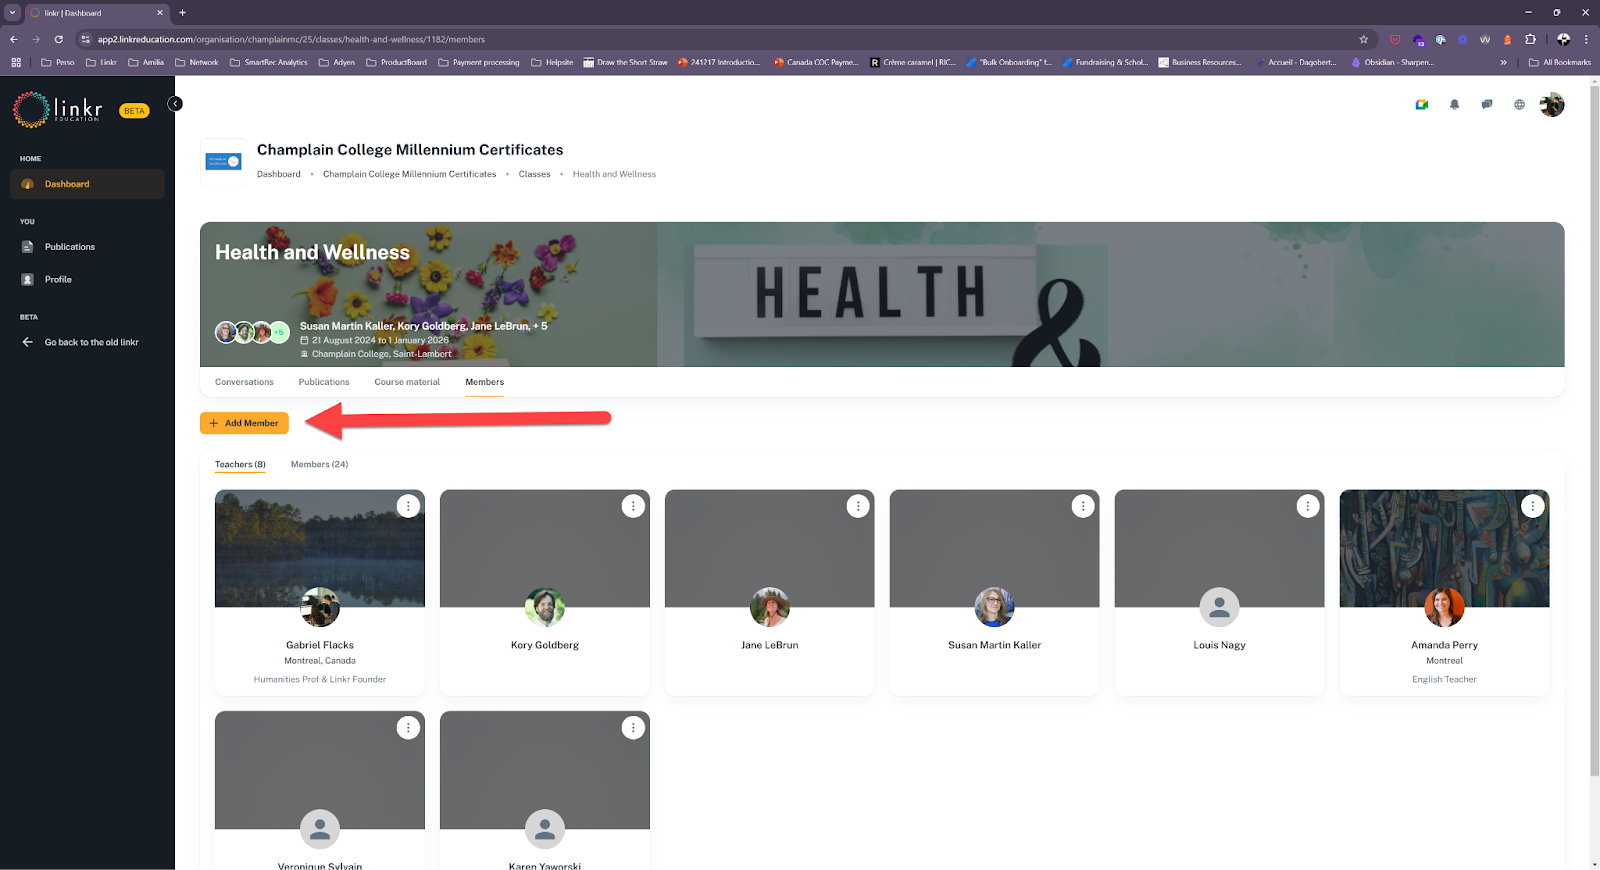1600x870 pixels.
Task: Click Kory Goldberg profile photo
Action: pos(545,607)
